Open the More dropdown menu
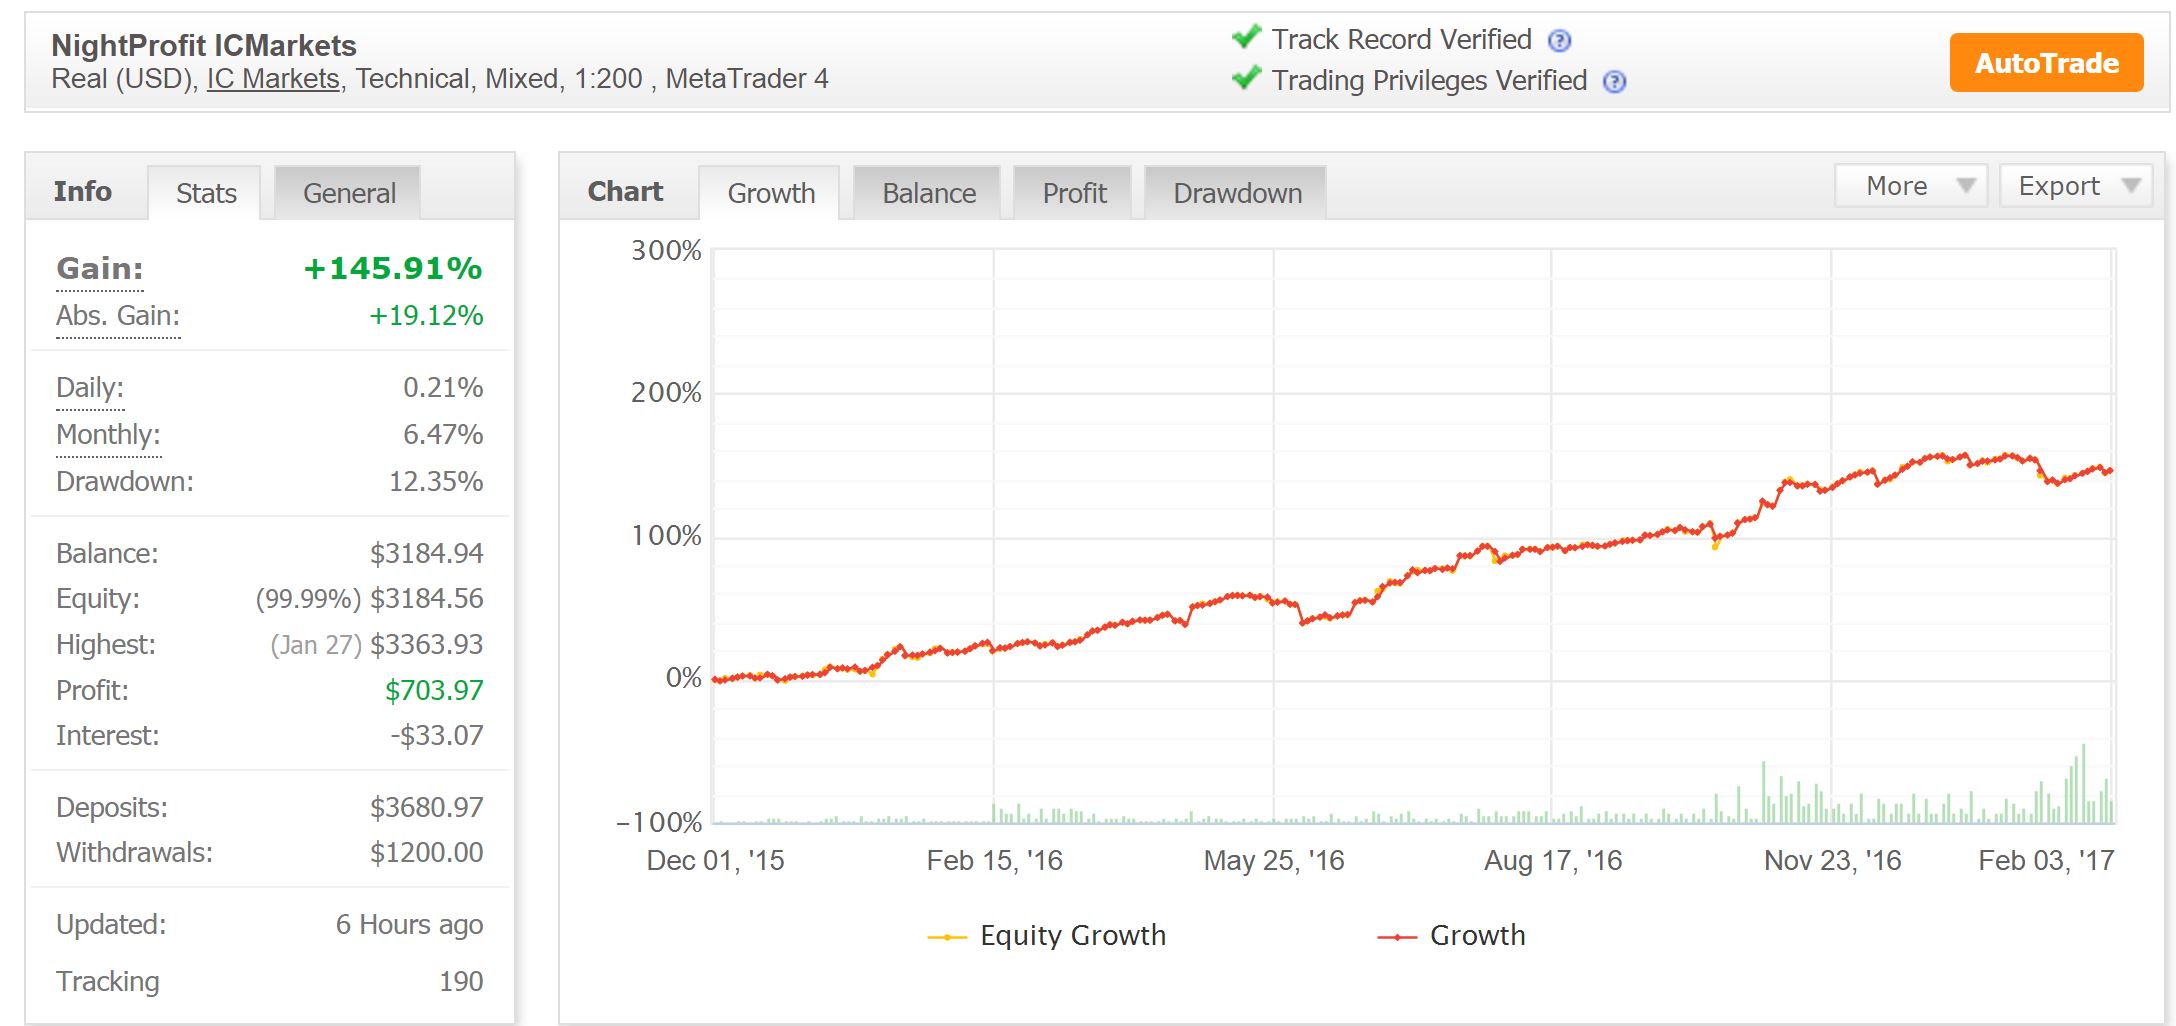The image size is (2176, 1026). 1911,186
